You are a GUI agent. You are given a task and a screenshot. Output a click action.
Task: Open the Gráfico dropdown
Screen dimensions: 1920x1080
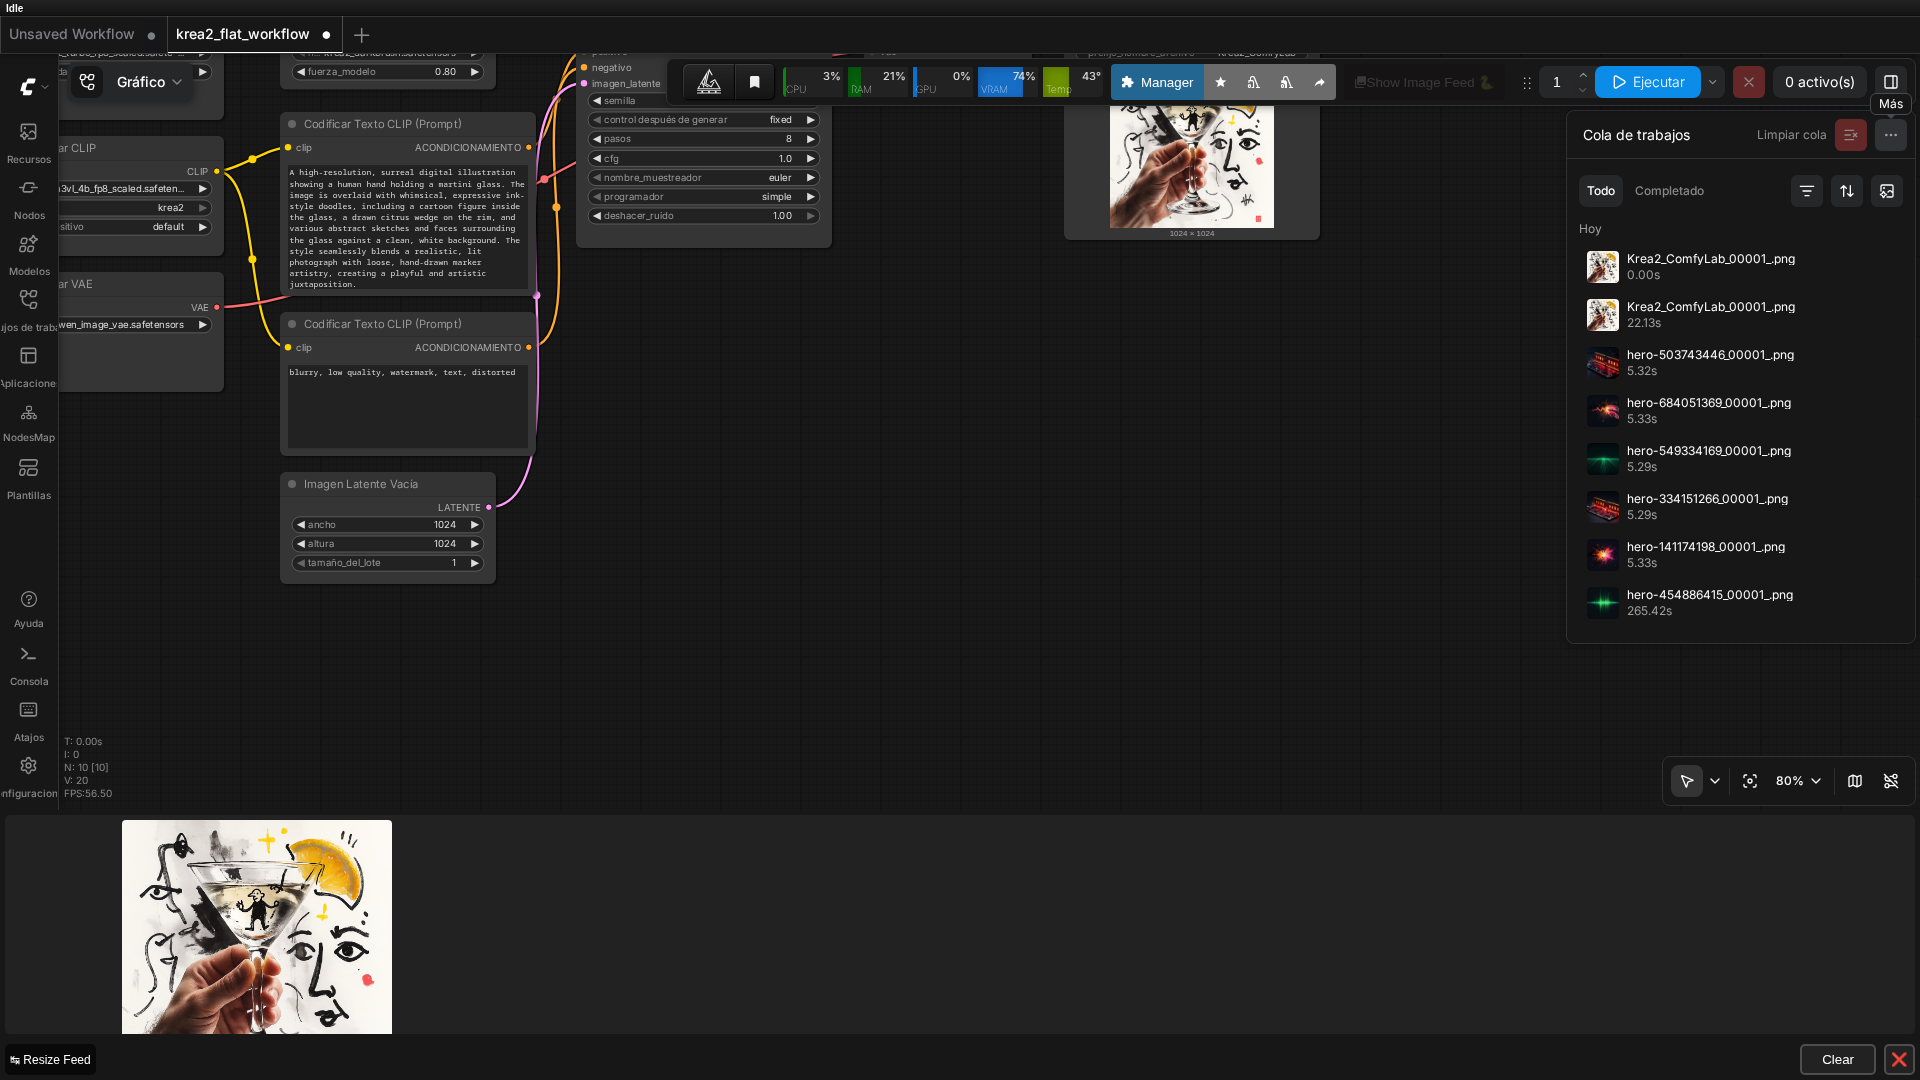click(149, 82)
